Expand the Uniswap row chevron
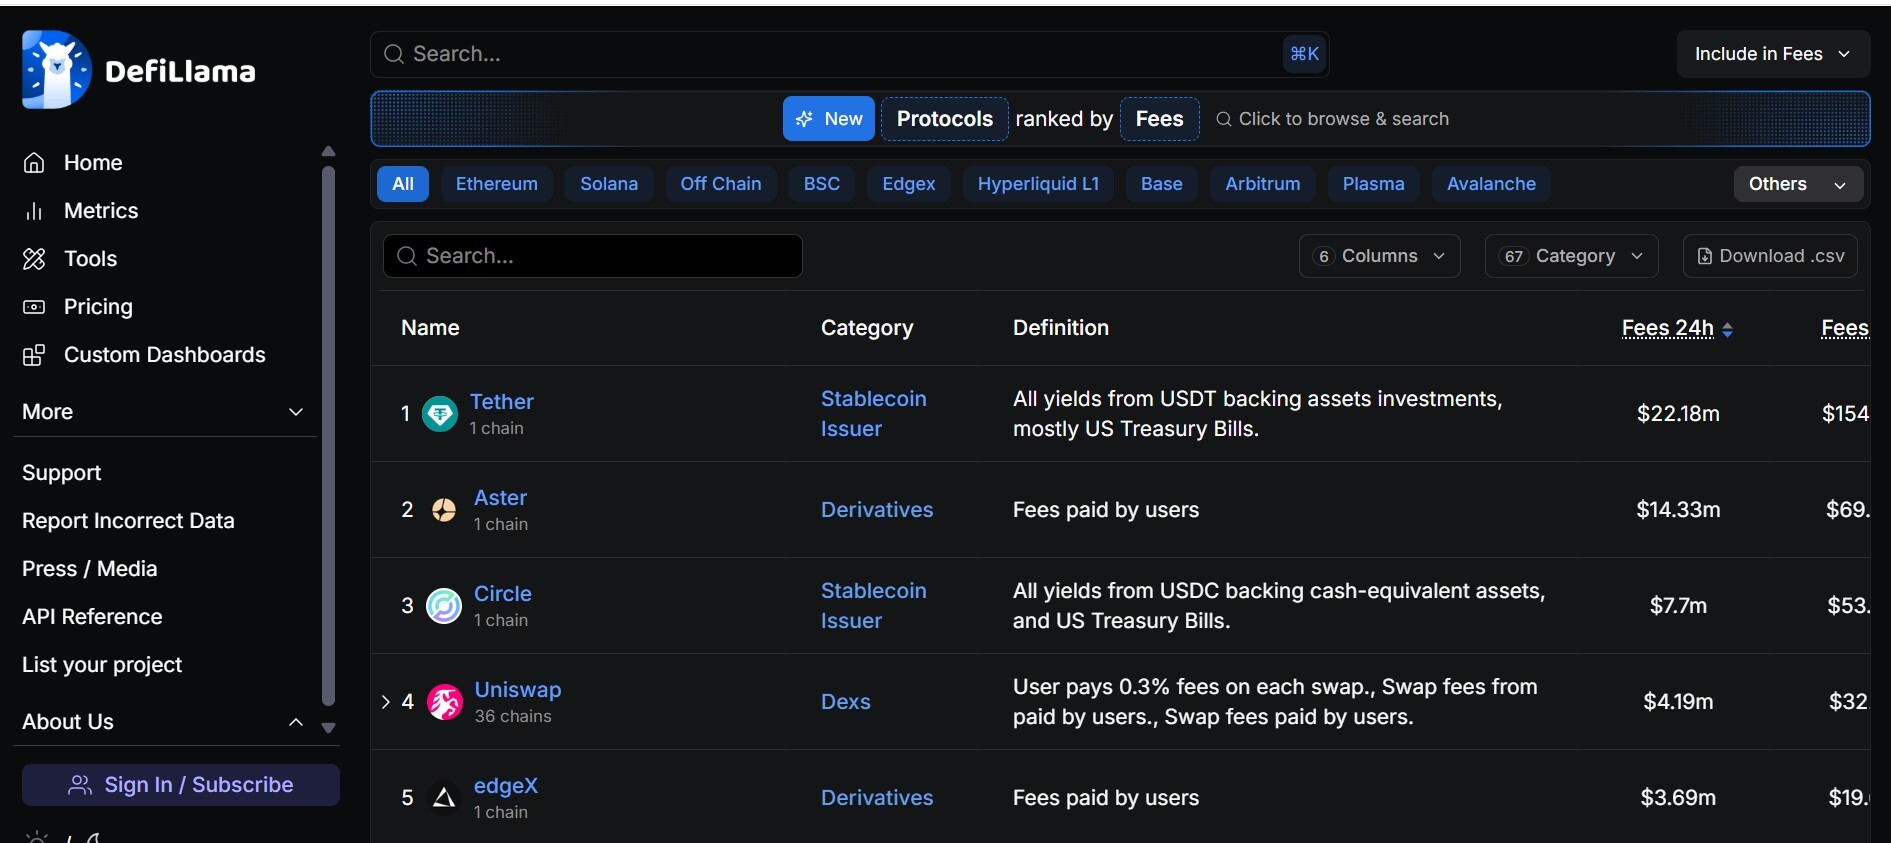 tap(385, 702)
